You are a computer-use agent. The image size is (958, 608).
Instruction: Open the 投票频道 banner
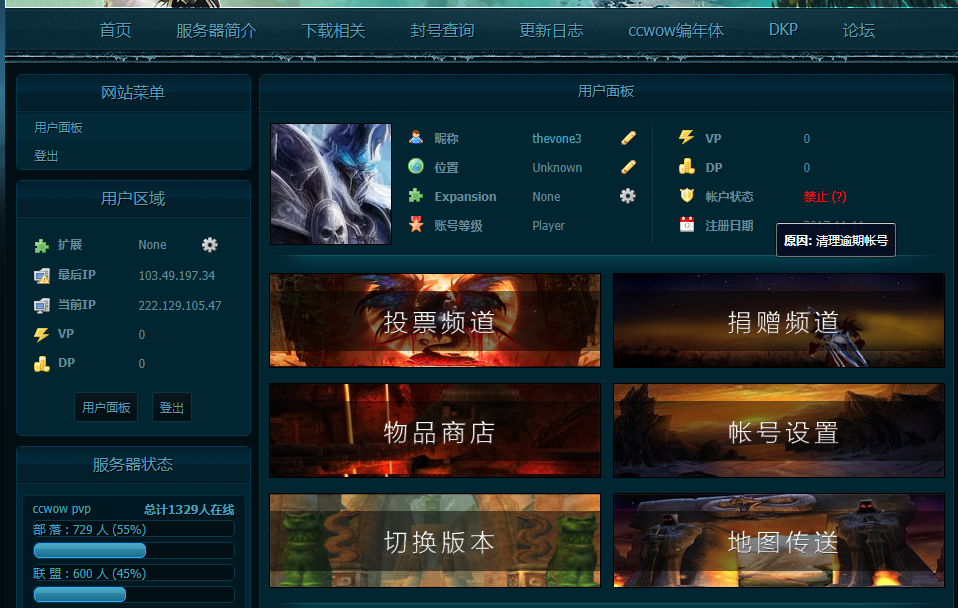(434, 320)
